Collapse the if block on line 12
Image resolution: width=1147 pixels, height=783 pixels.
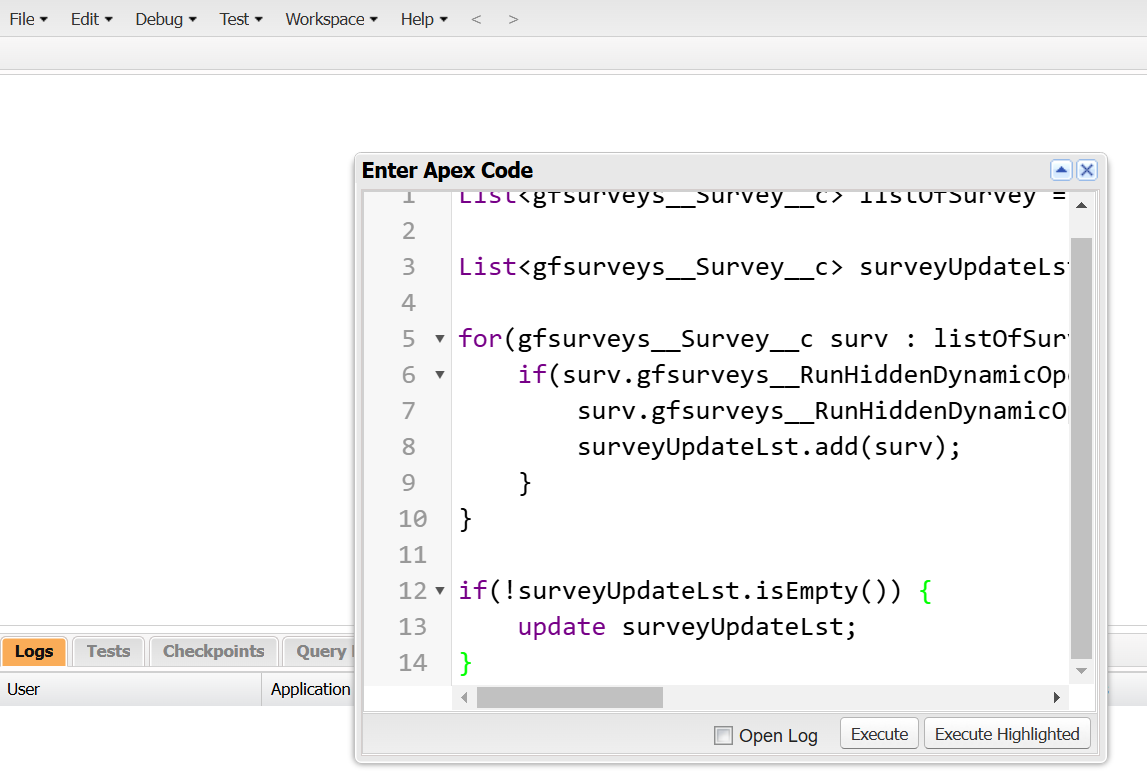(439, 591)
